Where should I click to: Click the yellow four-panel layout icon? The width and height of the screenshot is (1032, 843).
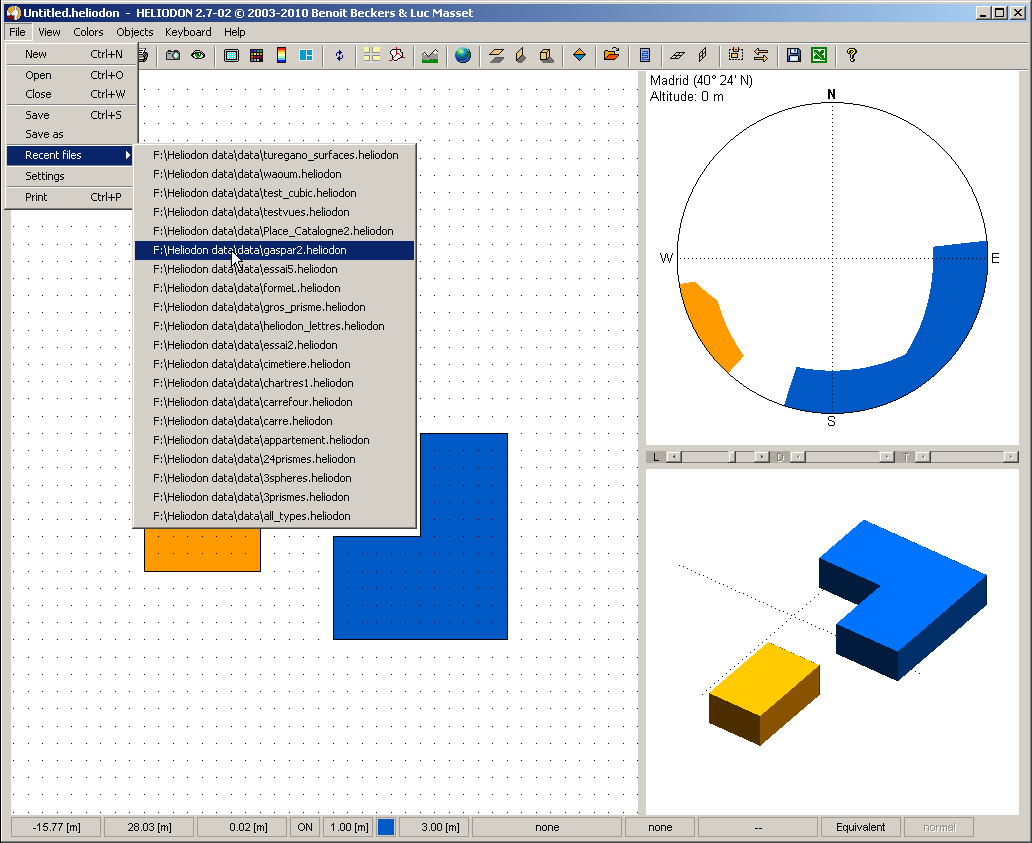tap(372, 55)
